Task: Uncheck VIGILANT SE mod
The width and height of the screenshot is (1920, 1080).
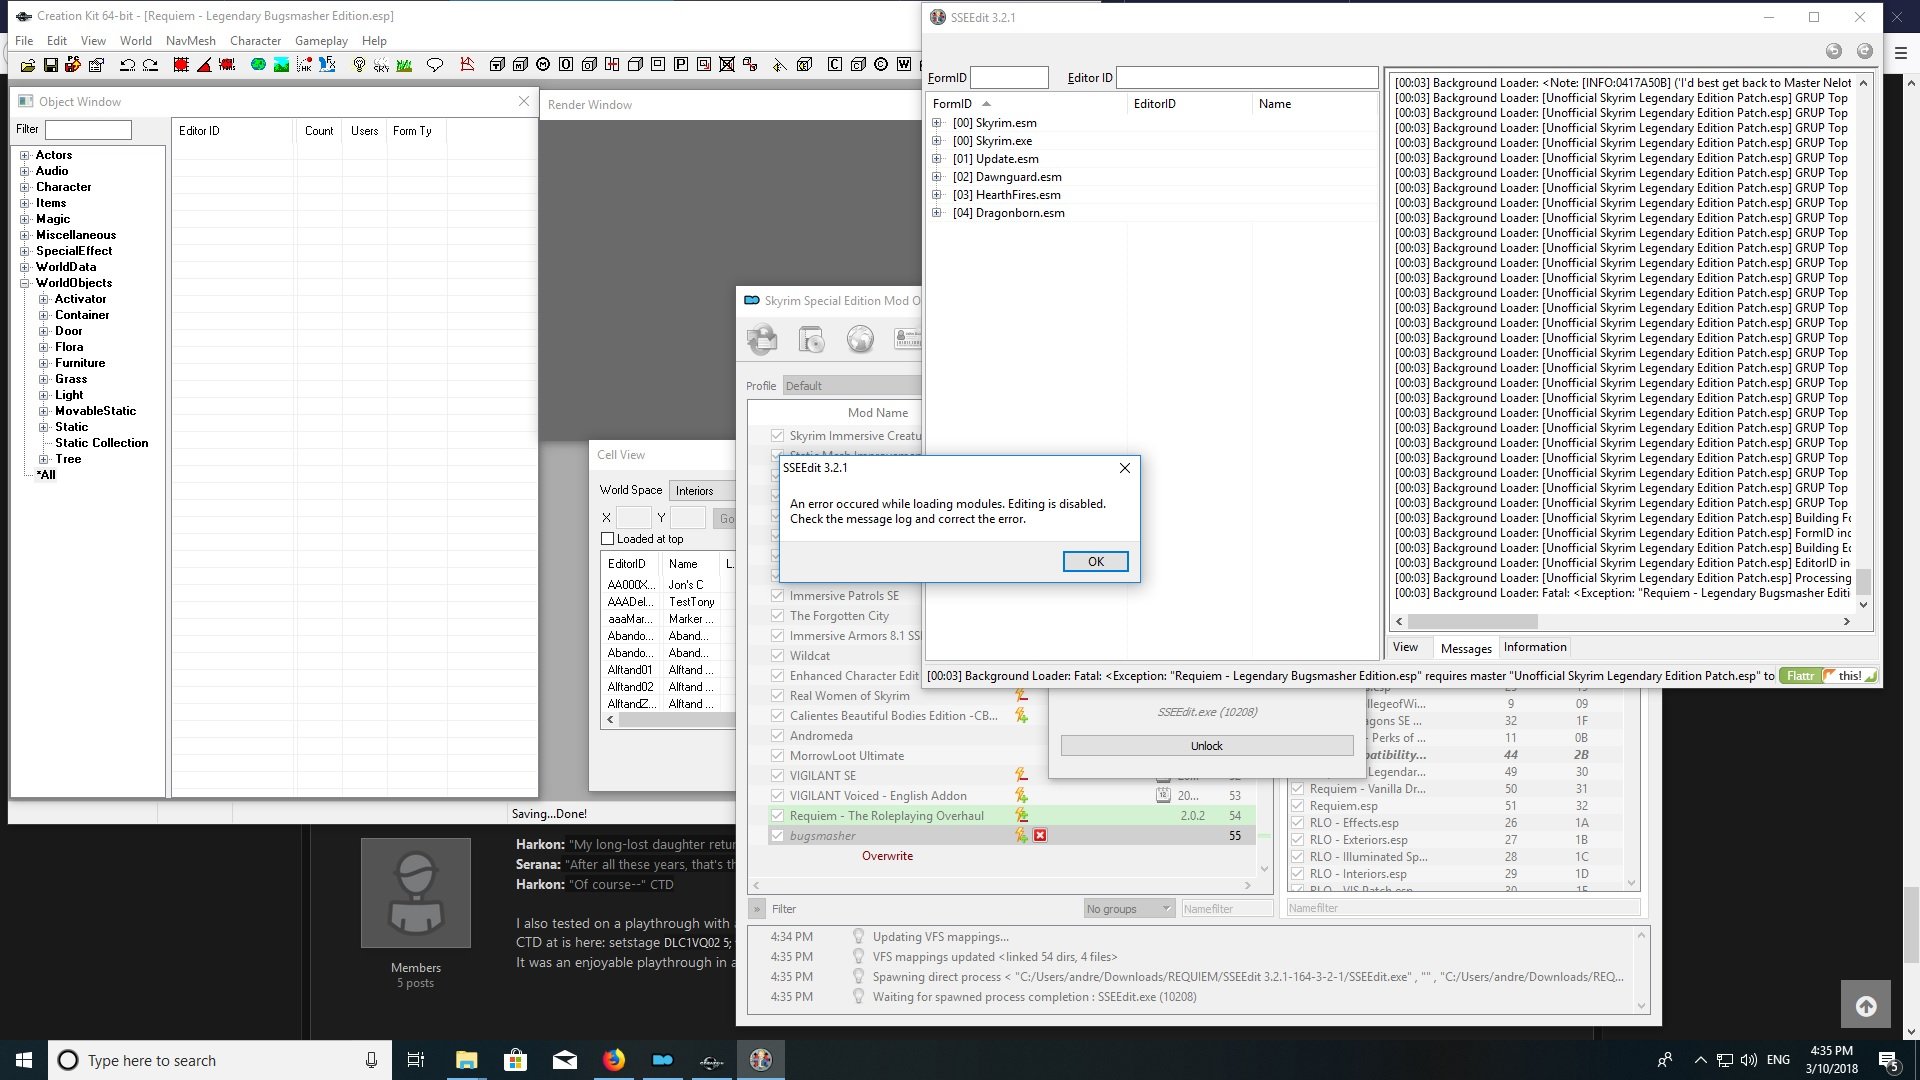Action: tap(777, 776)
